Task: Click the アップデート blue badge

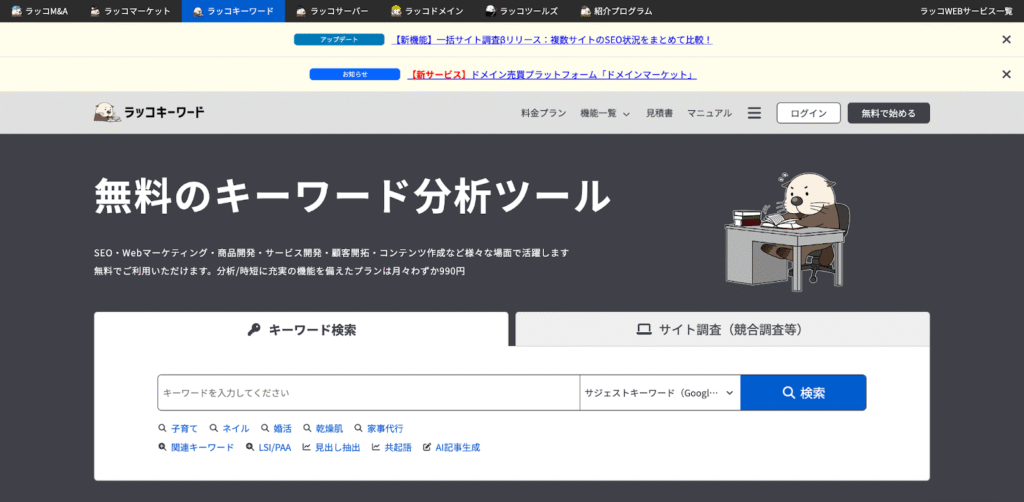Action: point(339,40)
